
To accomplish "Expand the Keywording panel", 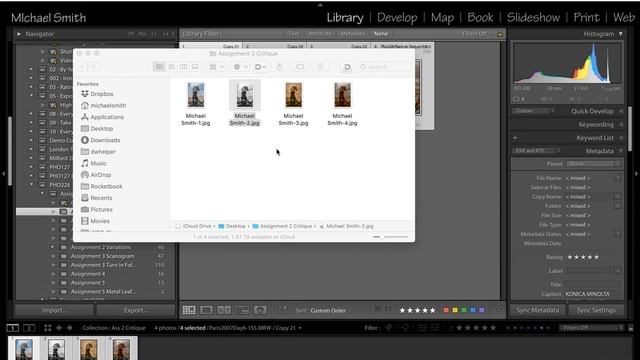I will (620, 124).
